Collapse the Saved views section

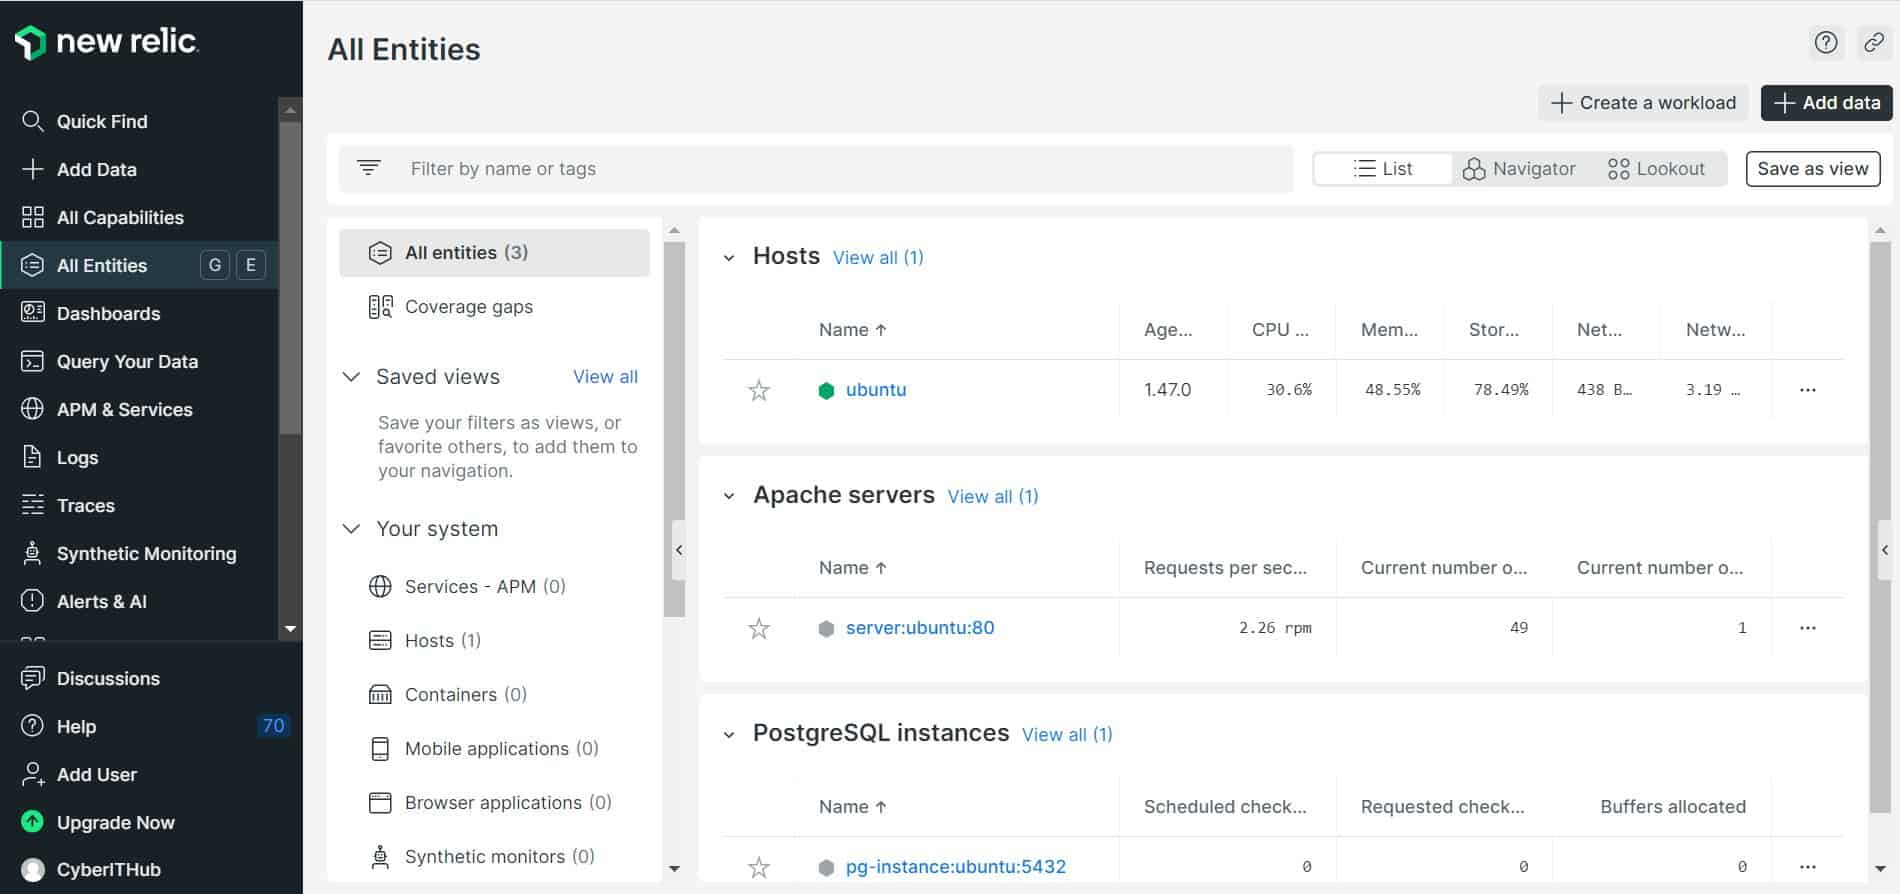click(351, 377)
